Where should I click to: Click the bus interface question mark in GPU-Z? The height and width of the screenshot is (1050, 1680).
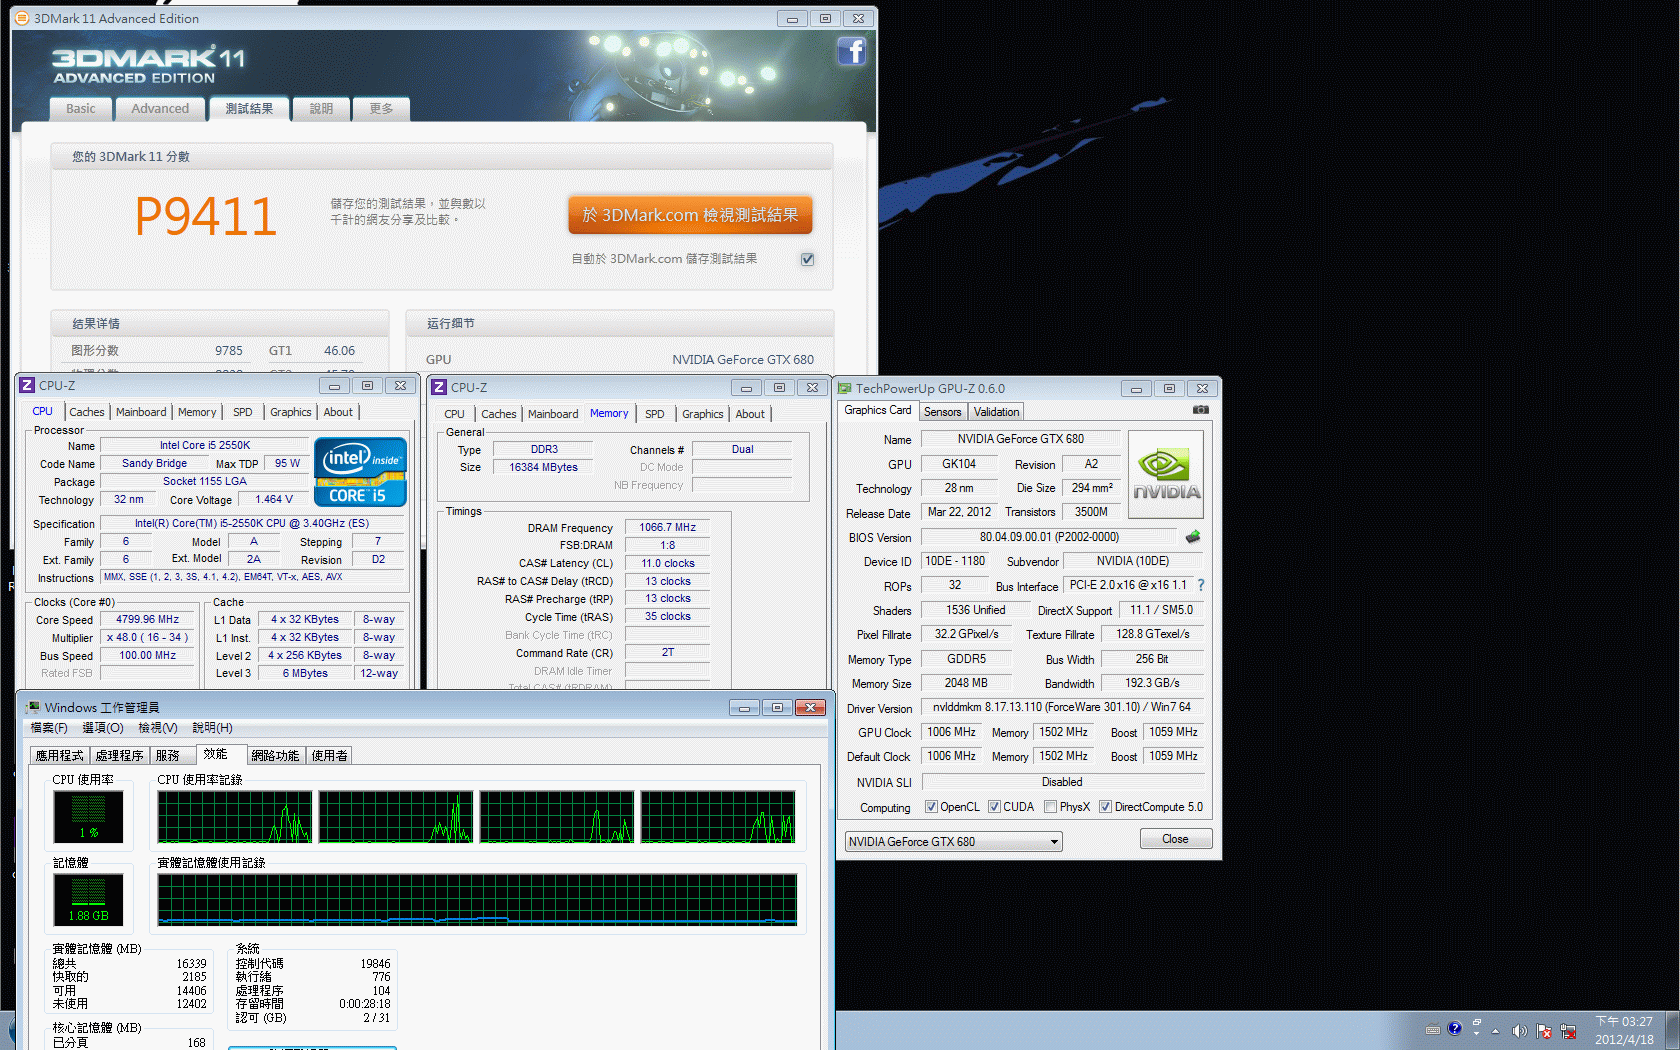(1201, 585)
